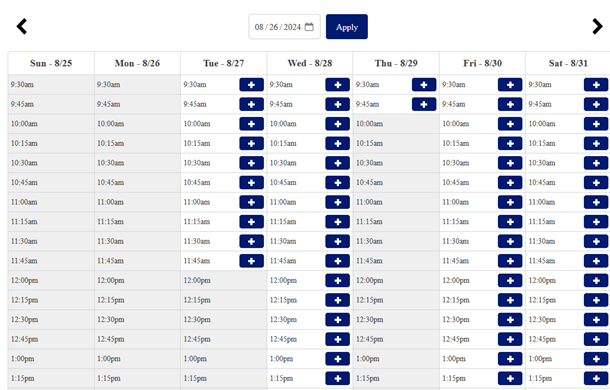Add the Thu 8/29 9:45am slot
This screenshot has width=610, height=390.
424,104
